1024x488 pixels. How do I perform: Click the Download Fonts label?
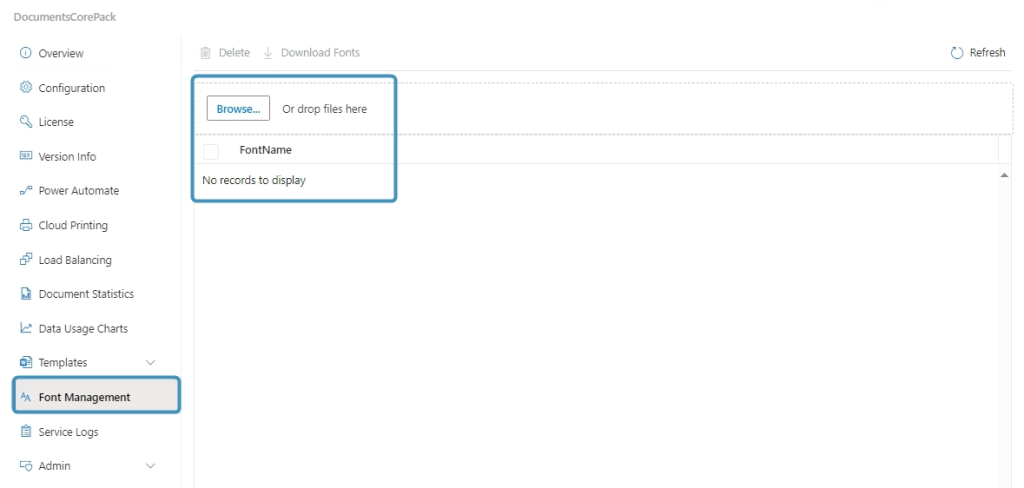320,53
